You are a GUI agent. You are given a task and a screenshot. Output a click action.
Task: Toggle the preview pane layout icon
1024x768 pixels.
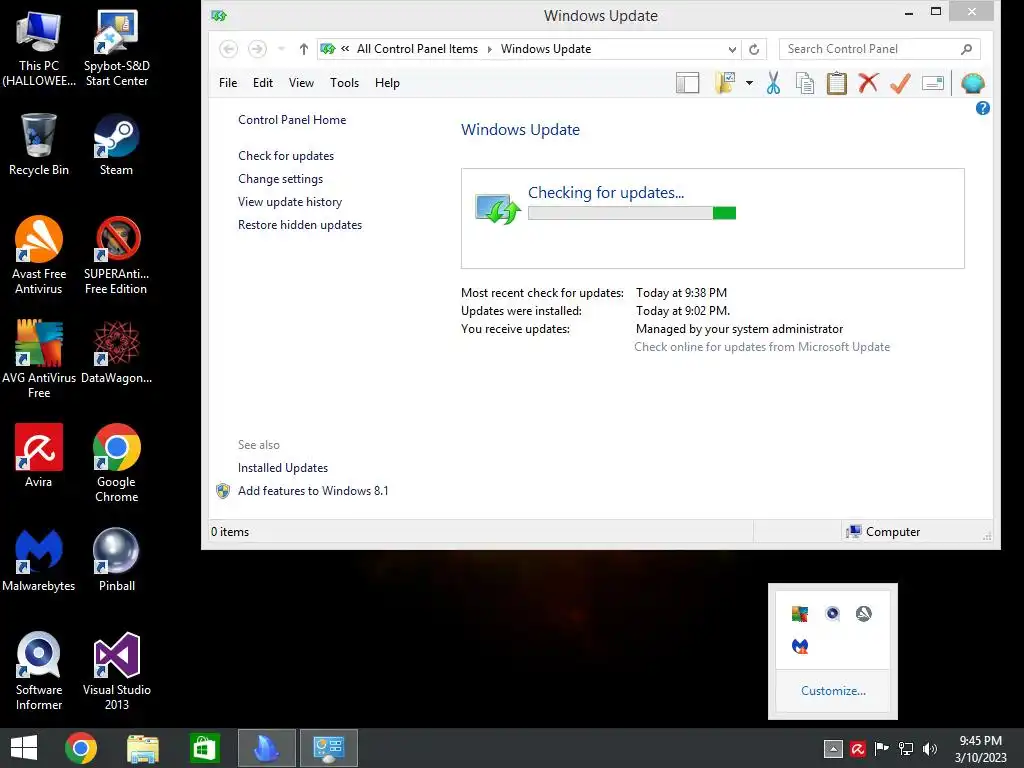click(687, 83)
